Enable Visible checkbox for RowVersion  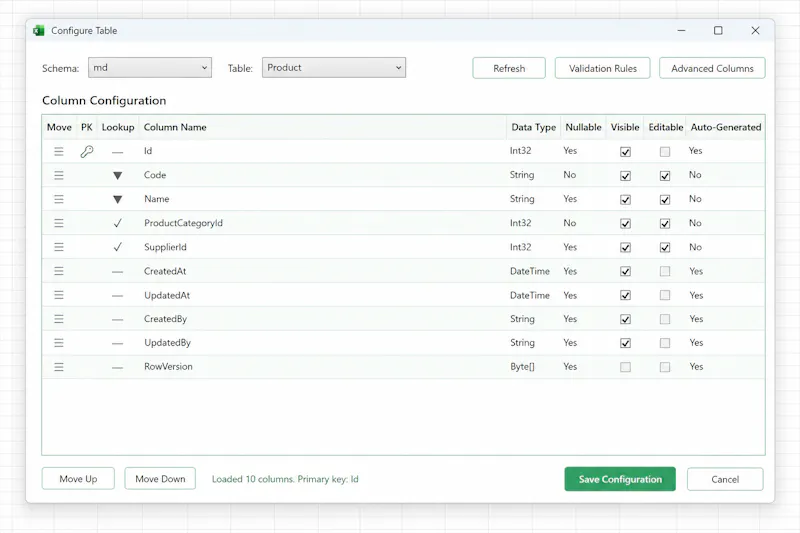625,367
